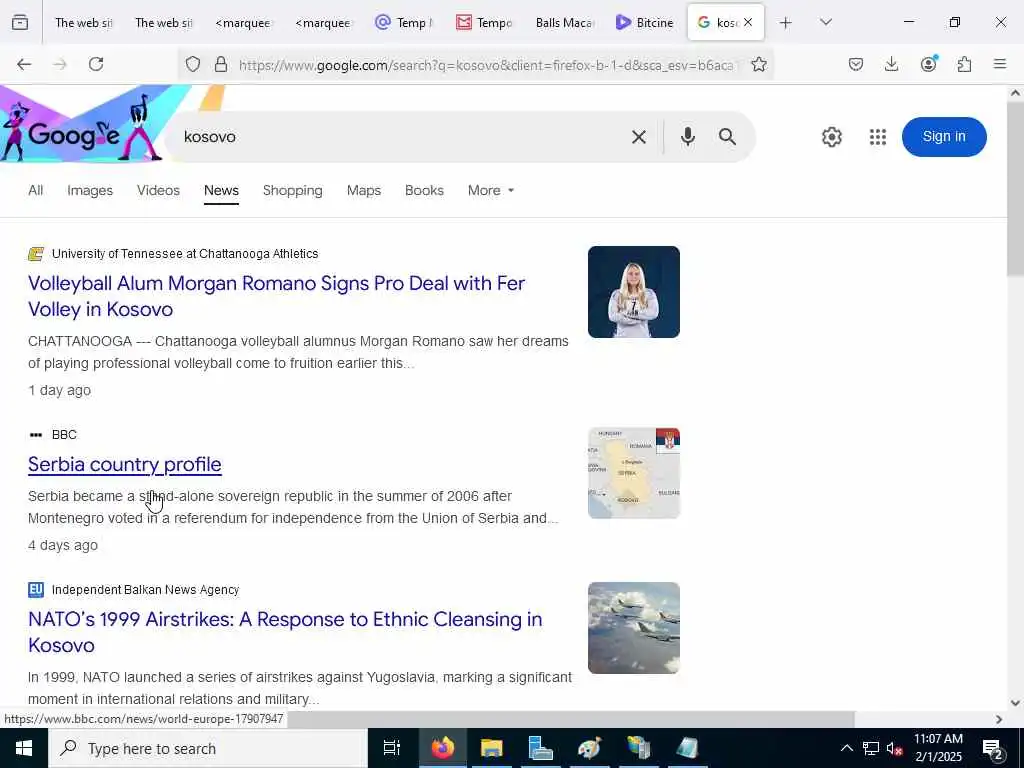The height and width of the screenshot is (768, 1024).
Task: Open tracking protection shield icon
Action: click(x=193, y=64)
